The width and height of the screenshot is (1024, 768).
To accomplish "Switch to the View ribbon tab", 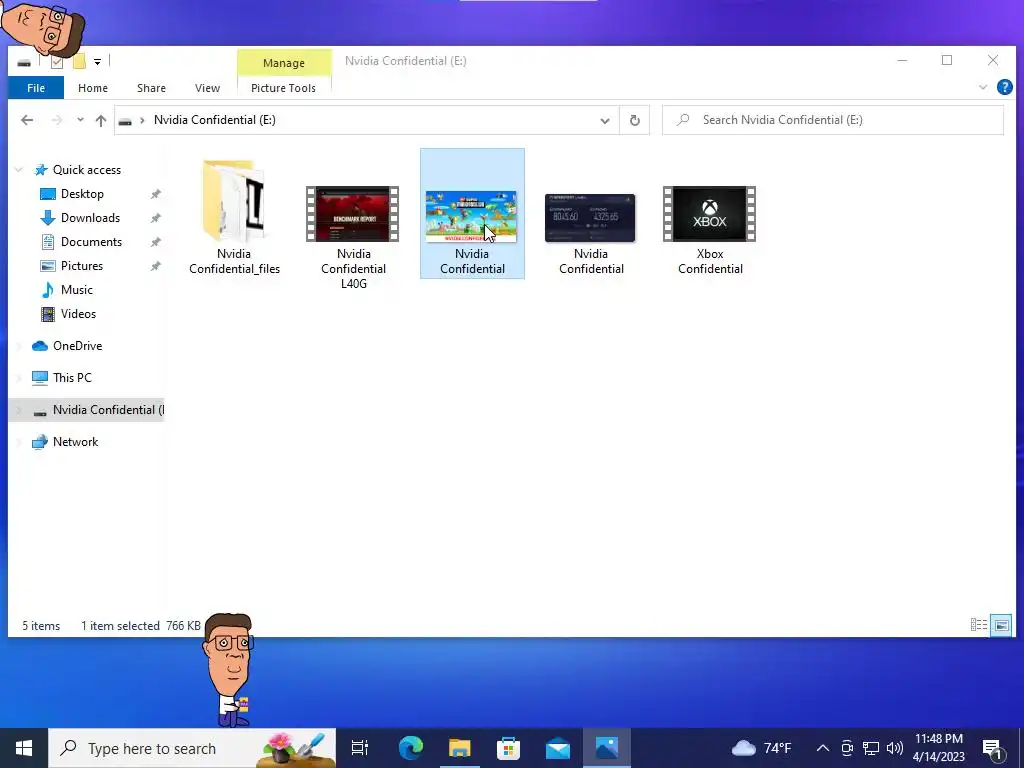I will (207, 88).
